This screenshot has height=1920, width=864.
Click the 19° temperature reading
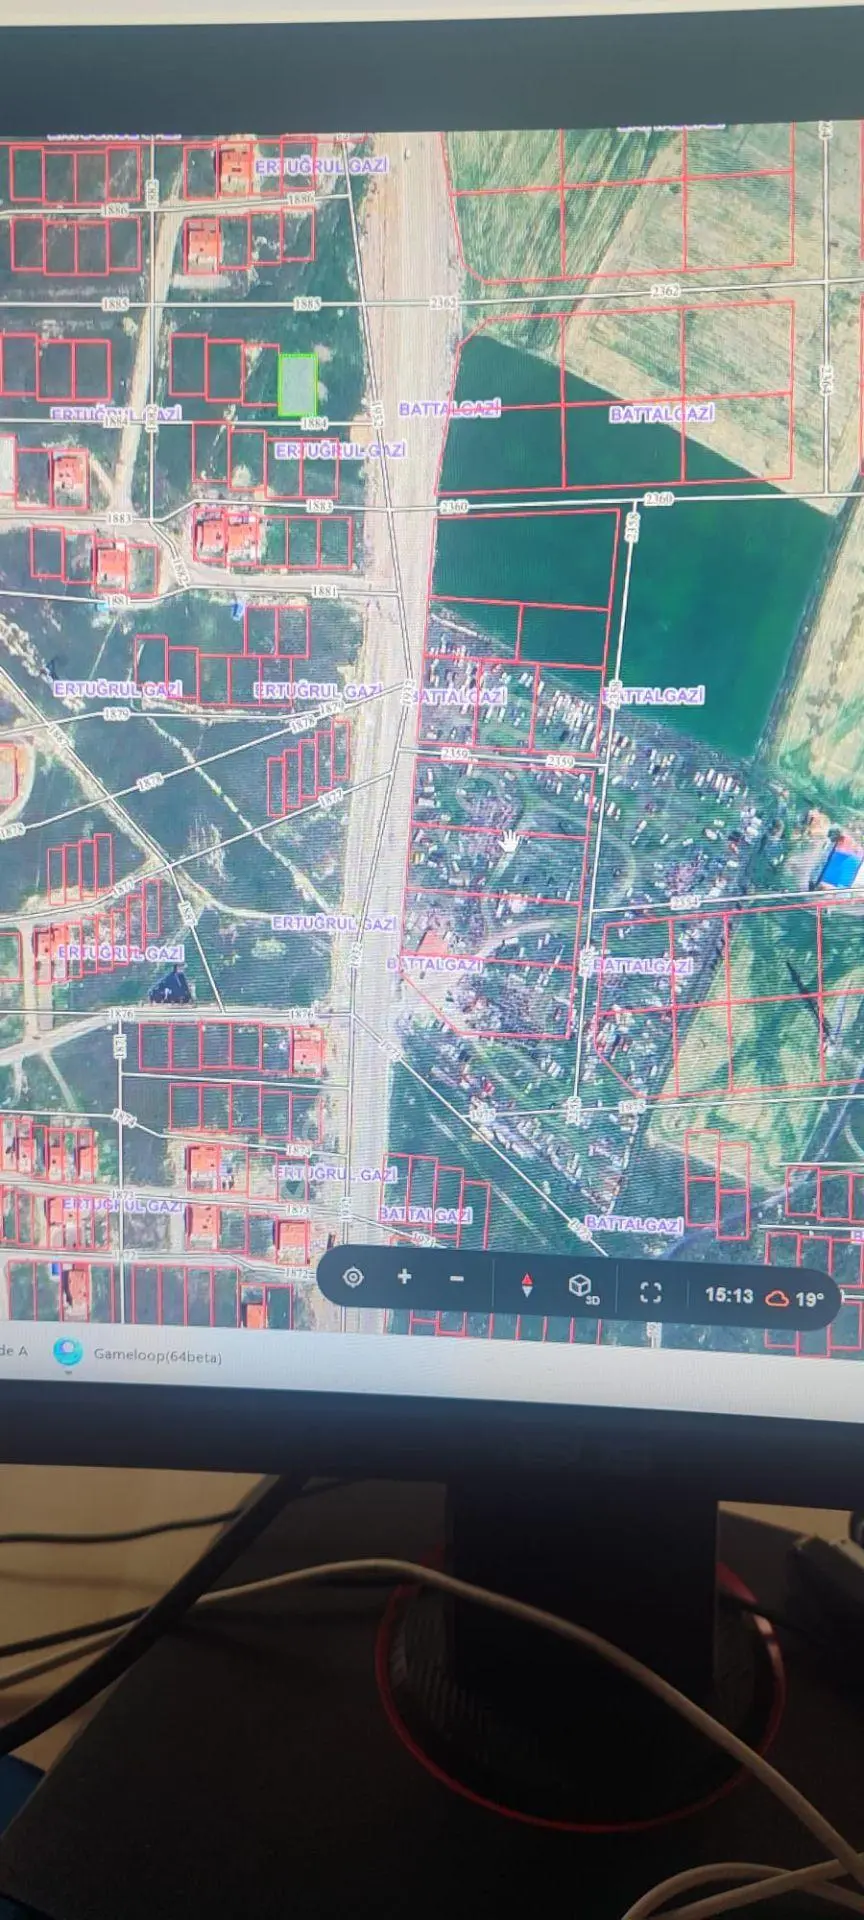tap(809, 1299)
